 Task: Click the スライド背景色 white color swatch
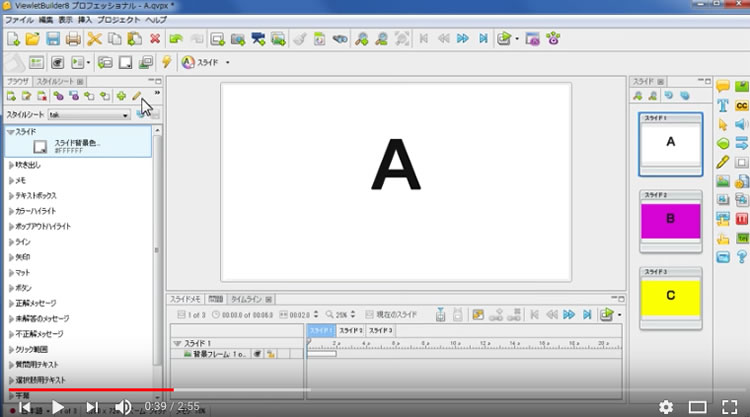coord(39,146)
